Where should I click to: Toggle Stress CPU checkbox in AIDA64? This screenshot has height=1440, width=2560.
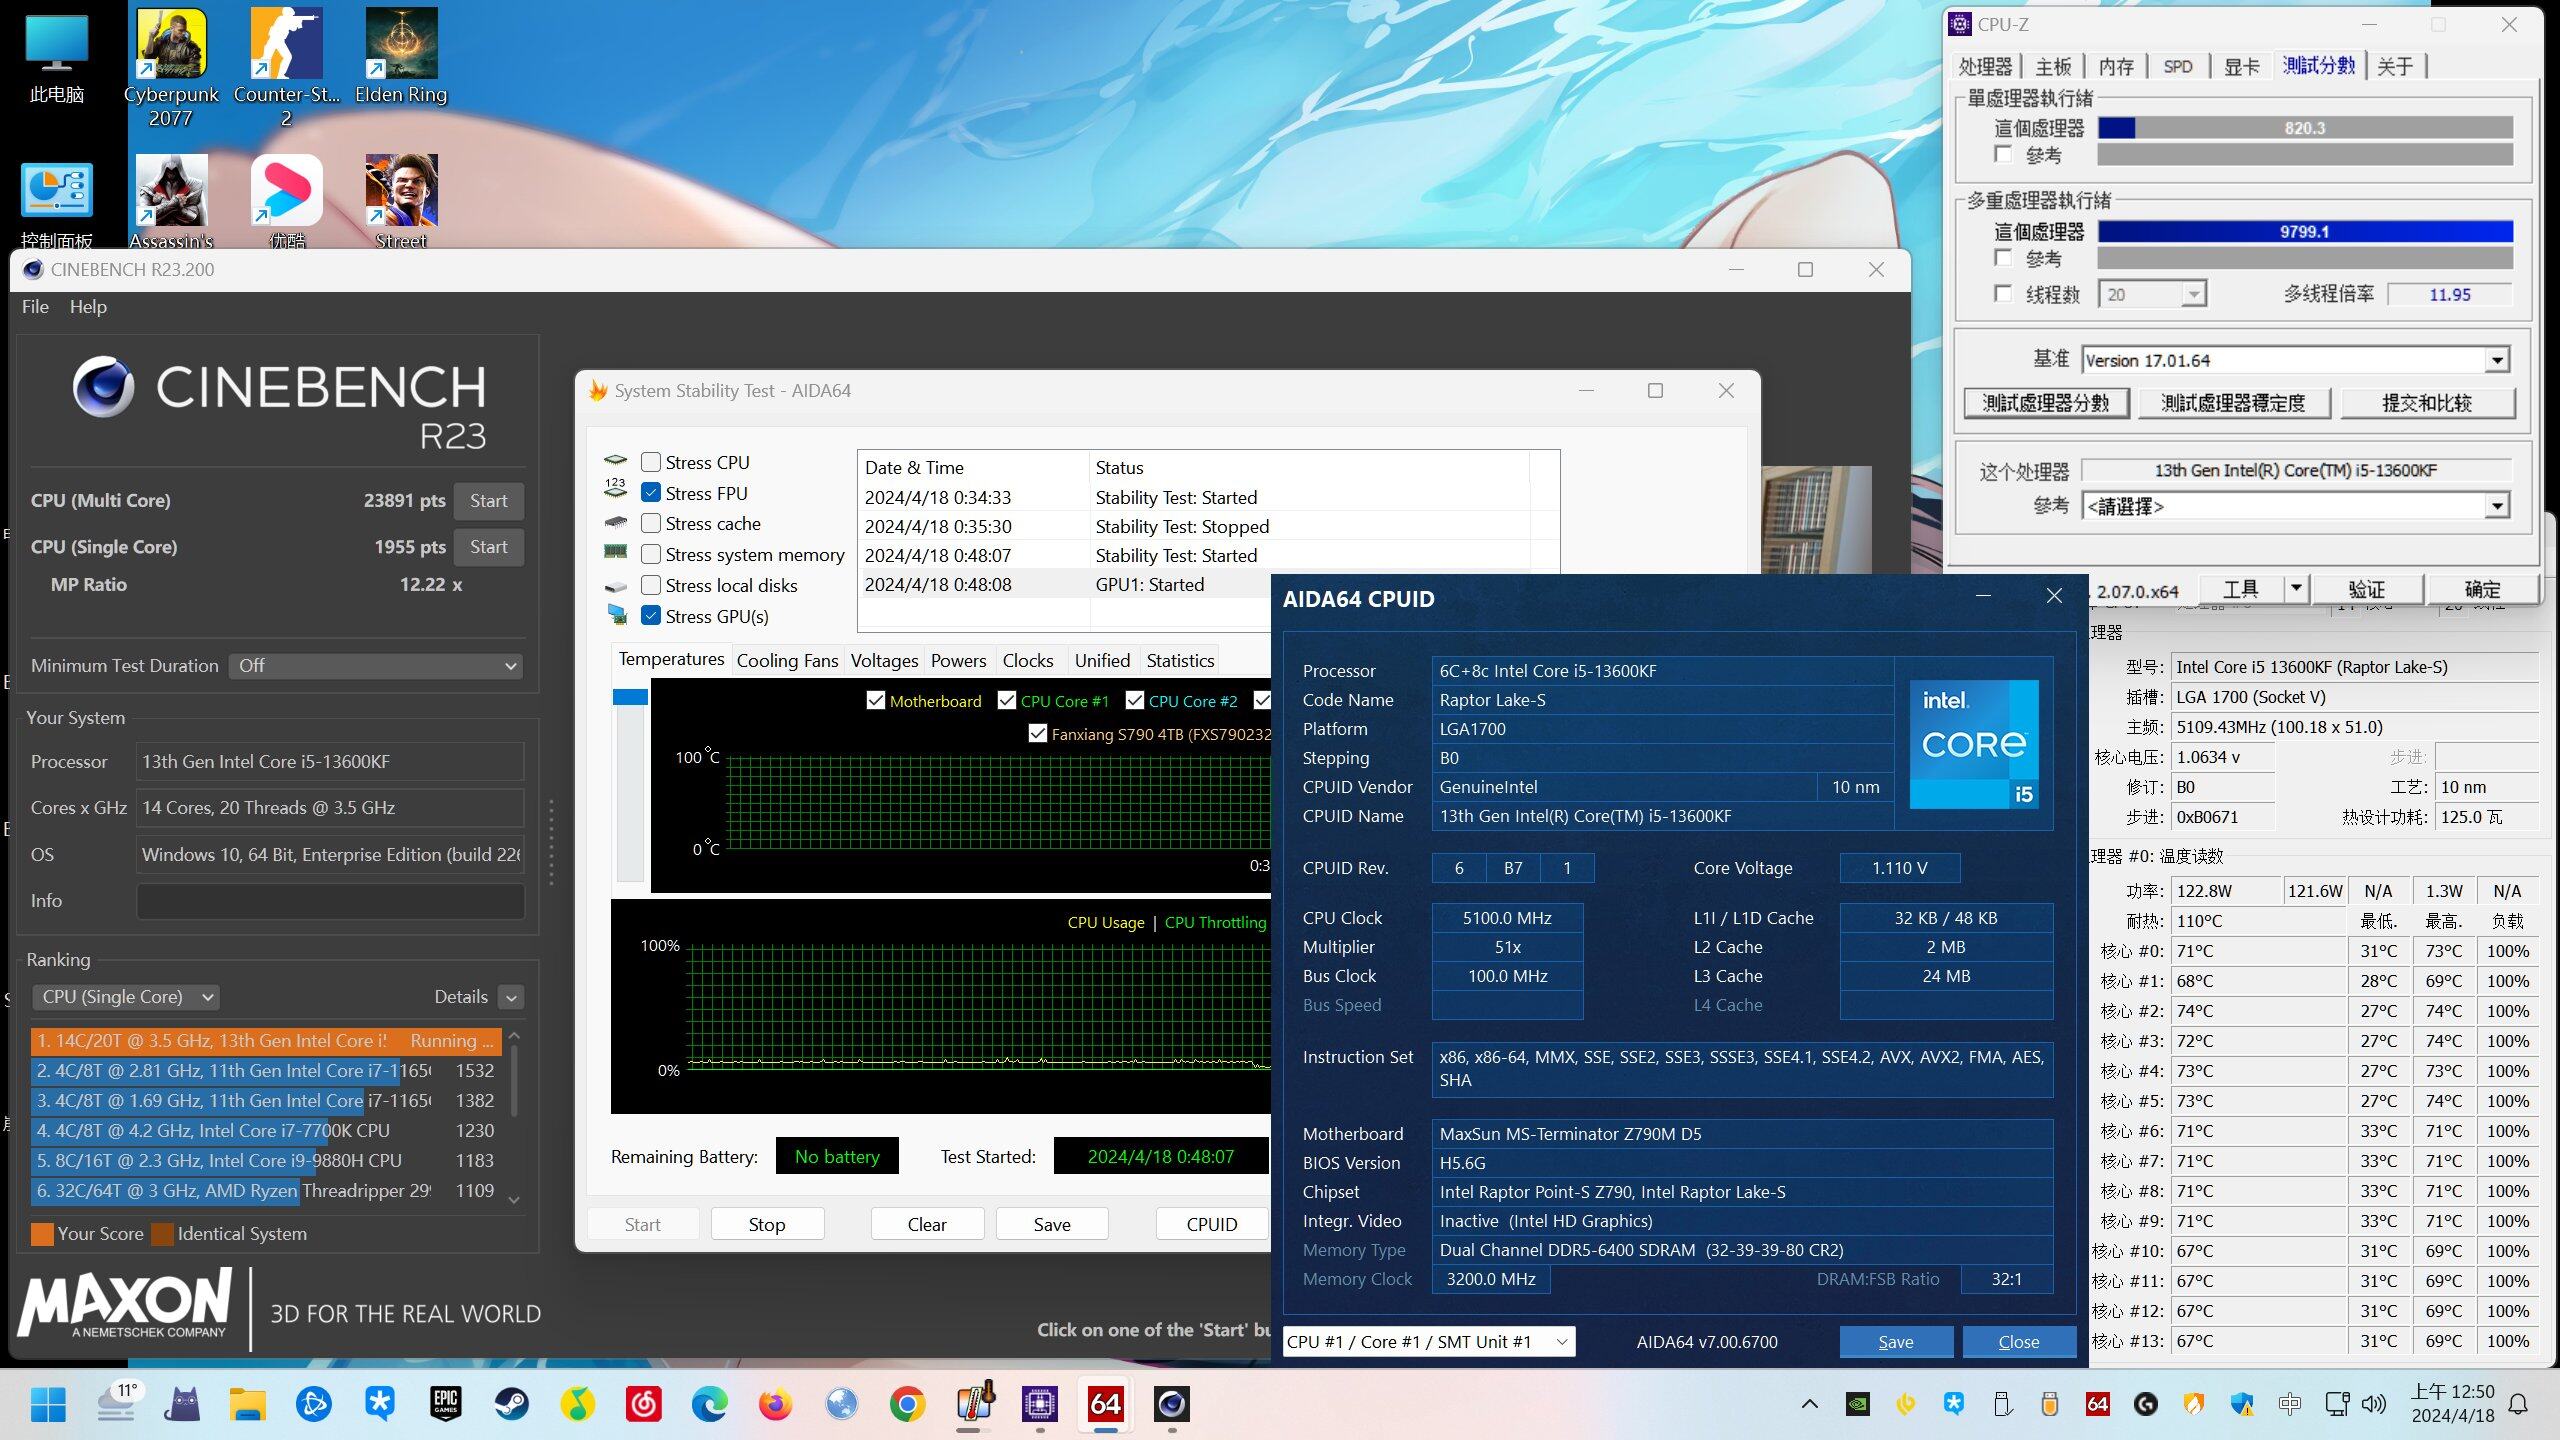[654, 464]
